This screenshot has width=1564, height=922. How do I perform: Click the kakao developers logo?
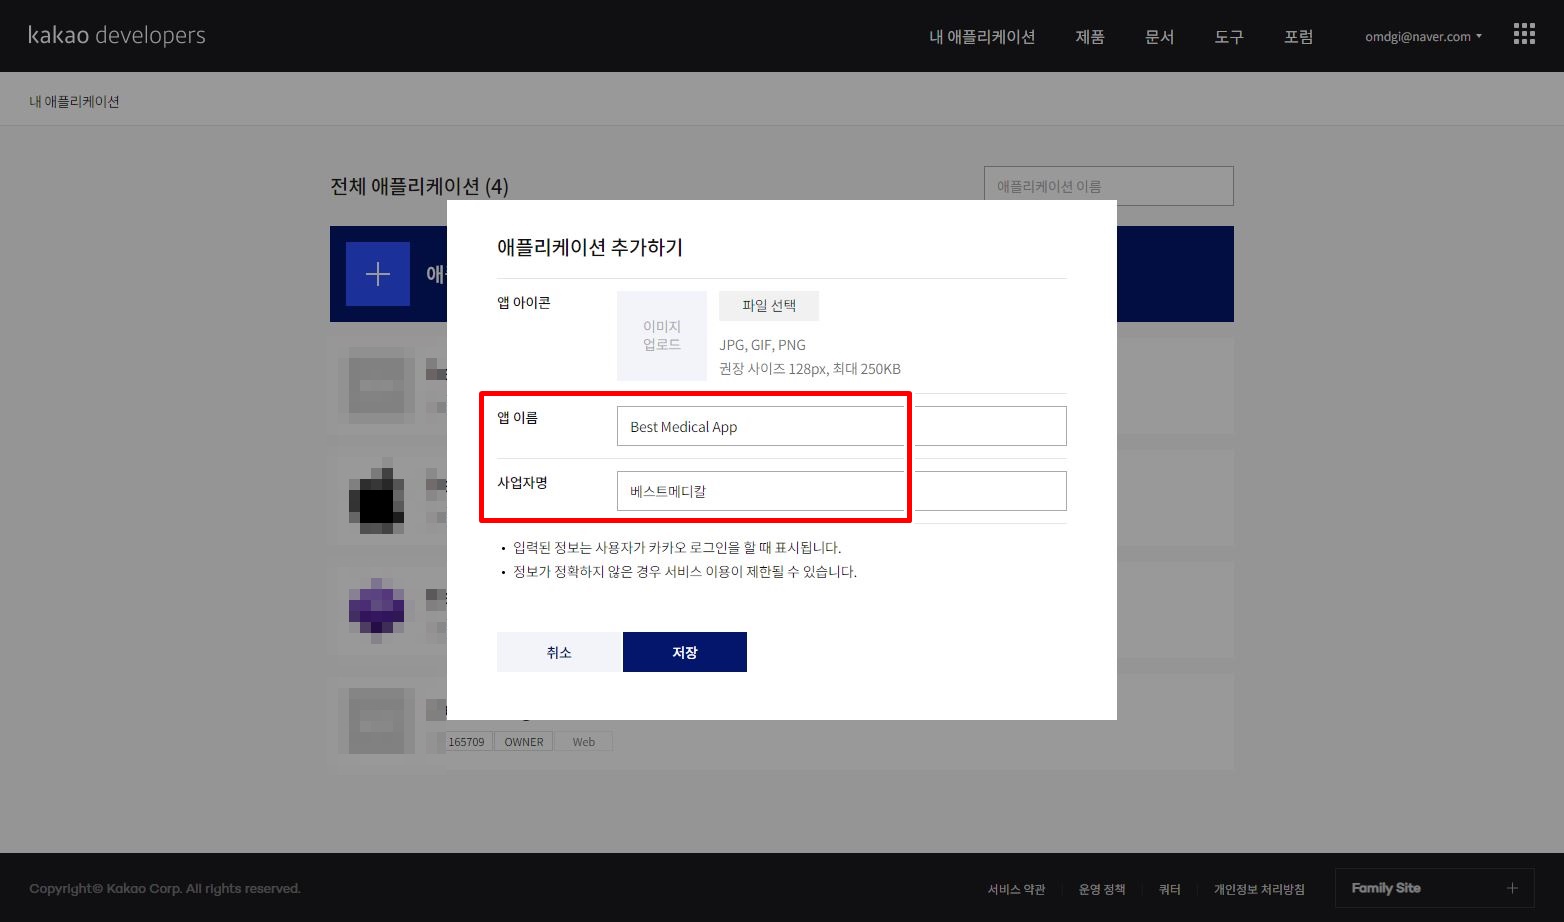[117, 35]
